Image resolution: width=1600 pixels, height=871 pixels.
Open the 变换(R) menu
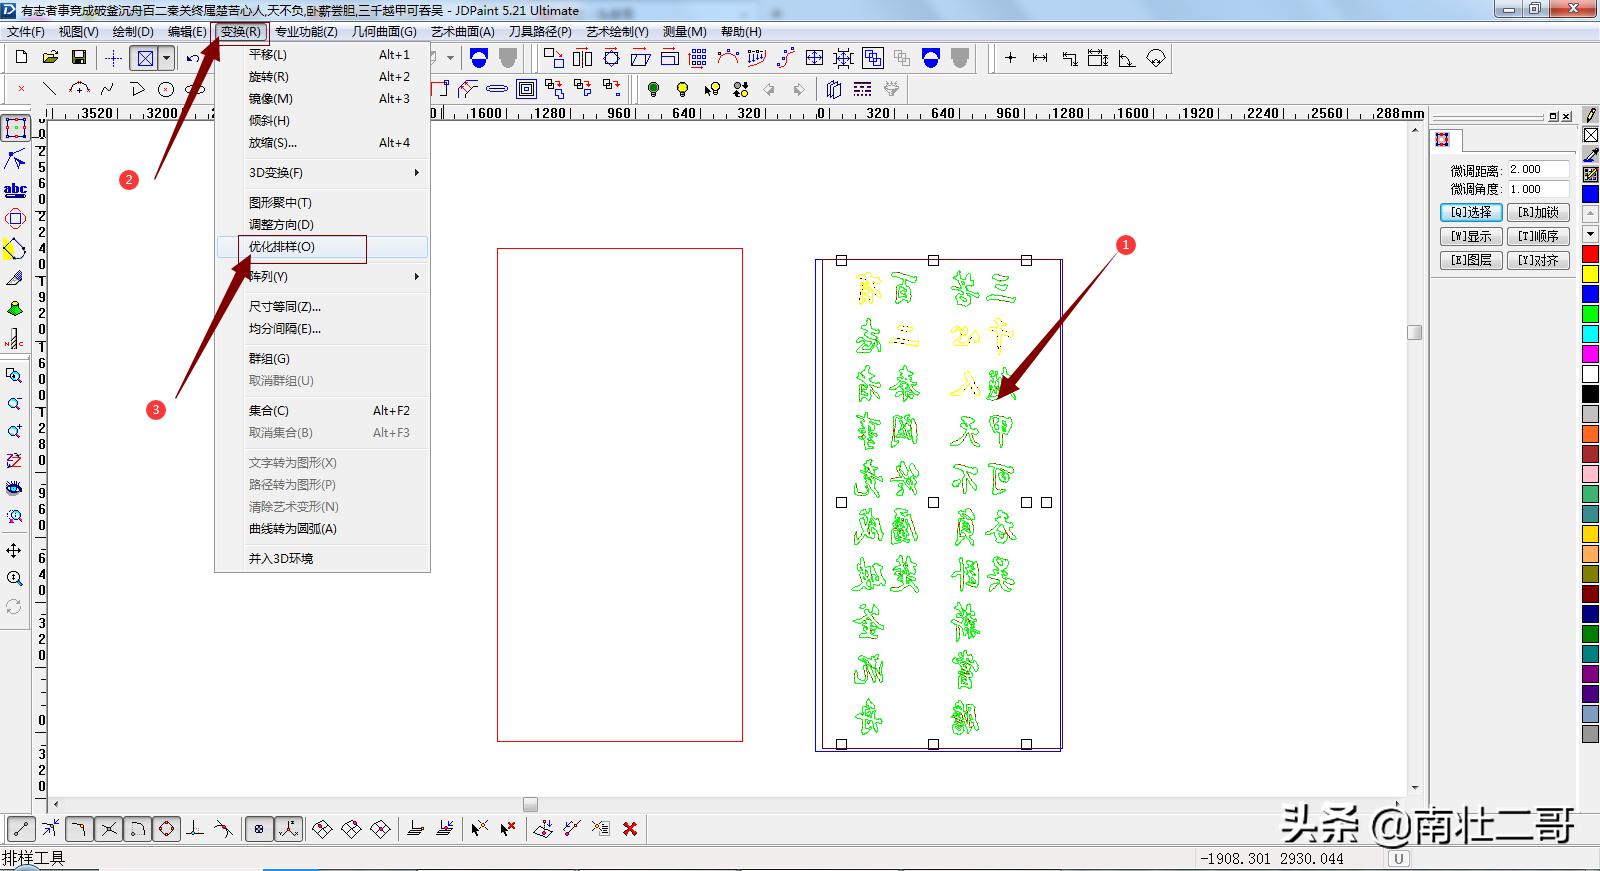coord(240,32)
